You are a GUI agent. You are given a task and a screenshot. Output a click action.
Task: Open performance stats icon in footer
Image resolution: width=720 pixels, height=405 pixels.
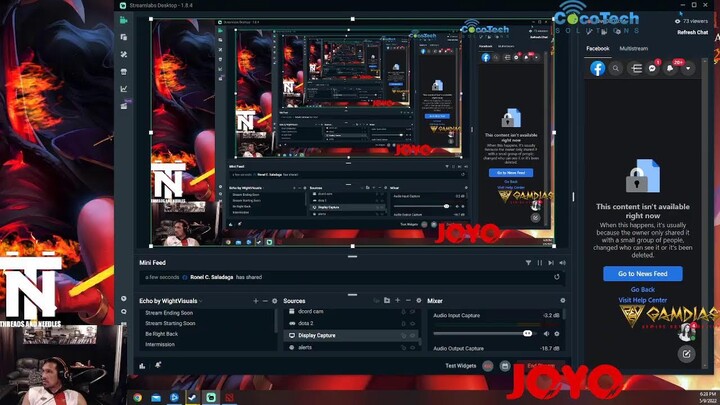tap(142, 366)
